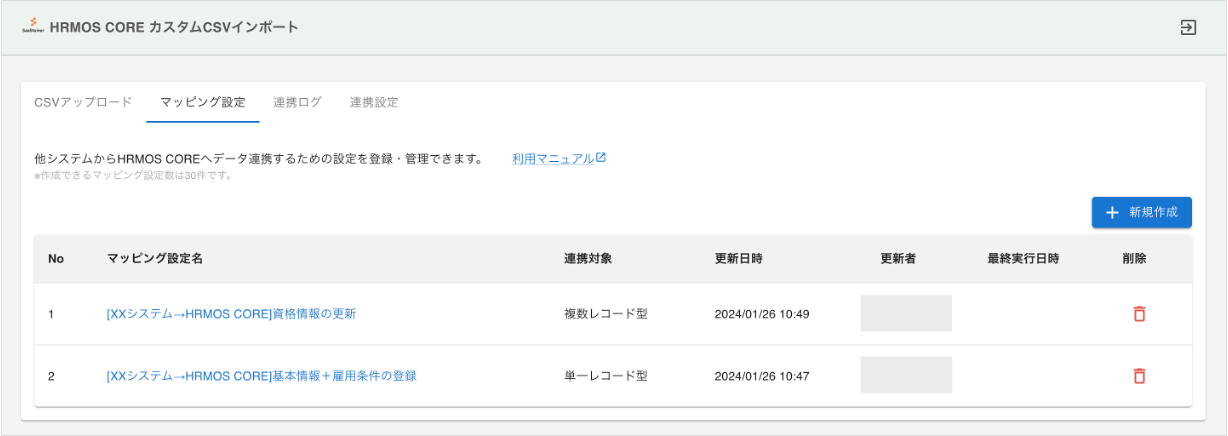
Task: Delete the 資格情報の更新 mapping
Action: click(1138, 314)
